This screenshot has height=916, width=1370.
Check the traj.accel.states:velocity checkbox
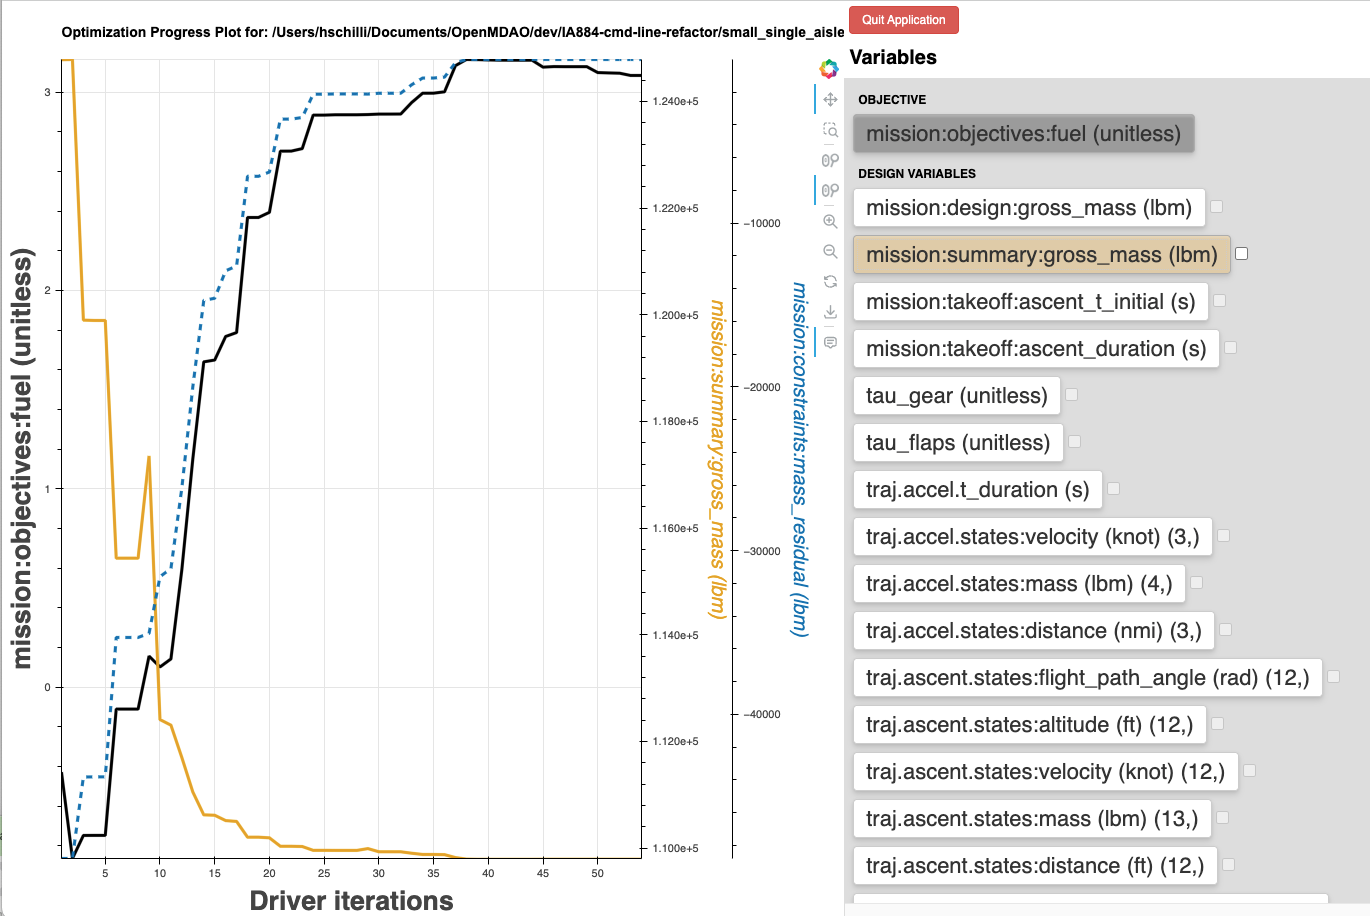(x=1224, y=536)
